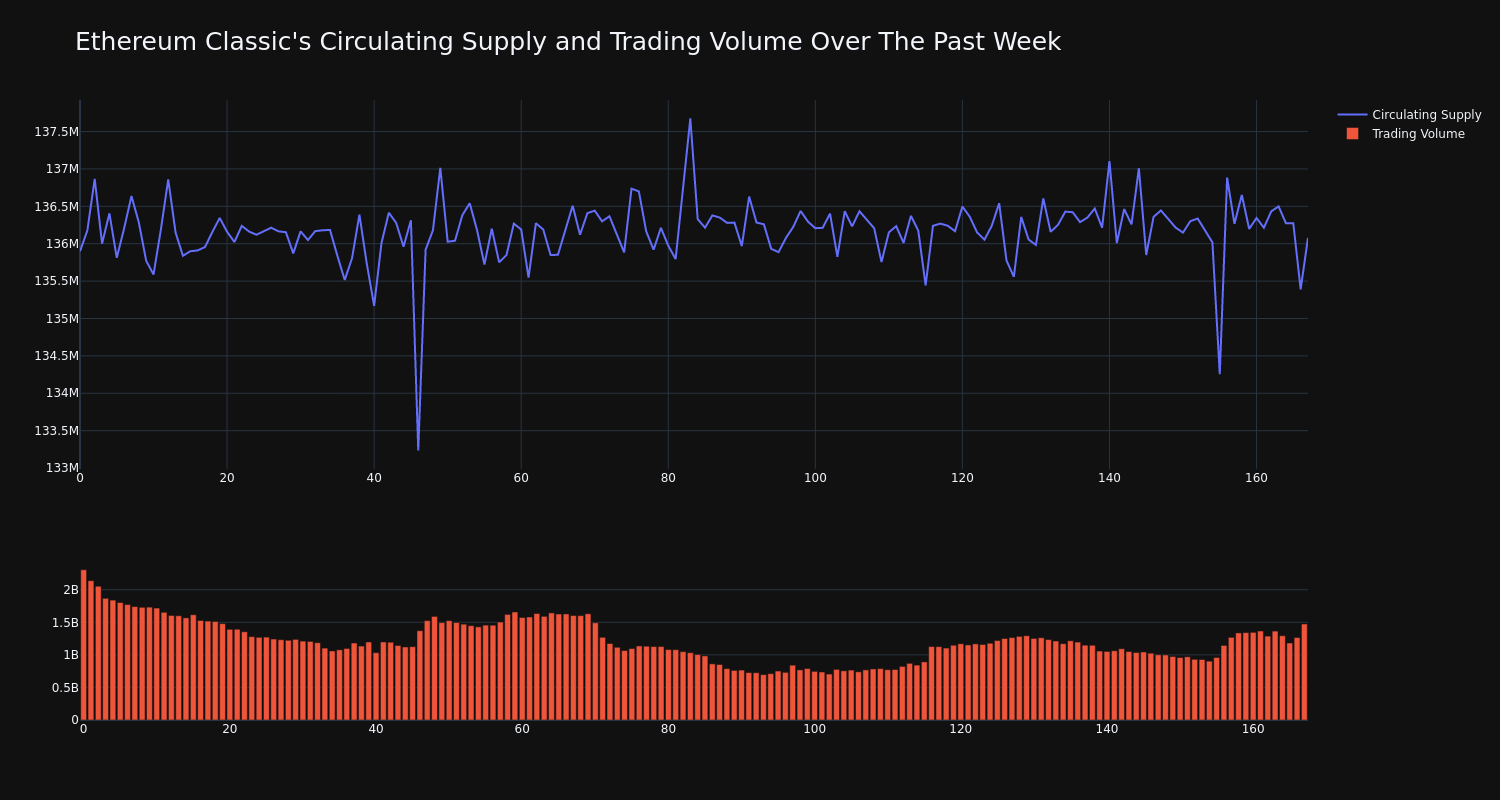Viewport: 1500px width, 800px height.
Task: Click x-axis tick 60 under volume chart
Action: tap(522, 729)
